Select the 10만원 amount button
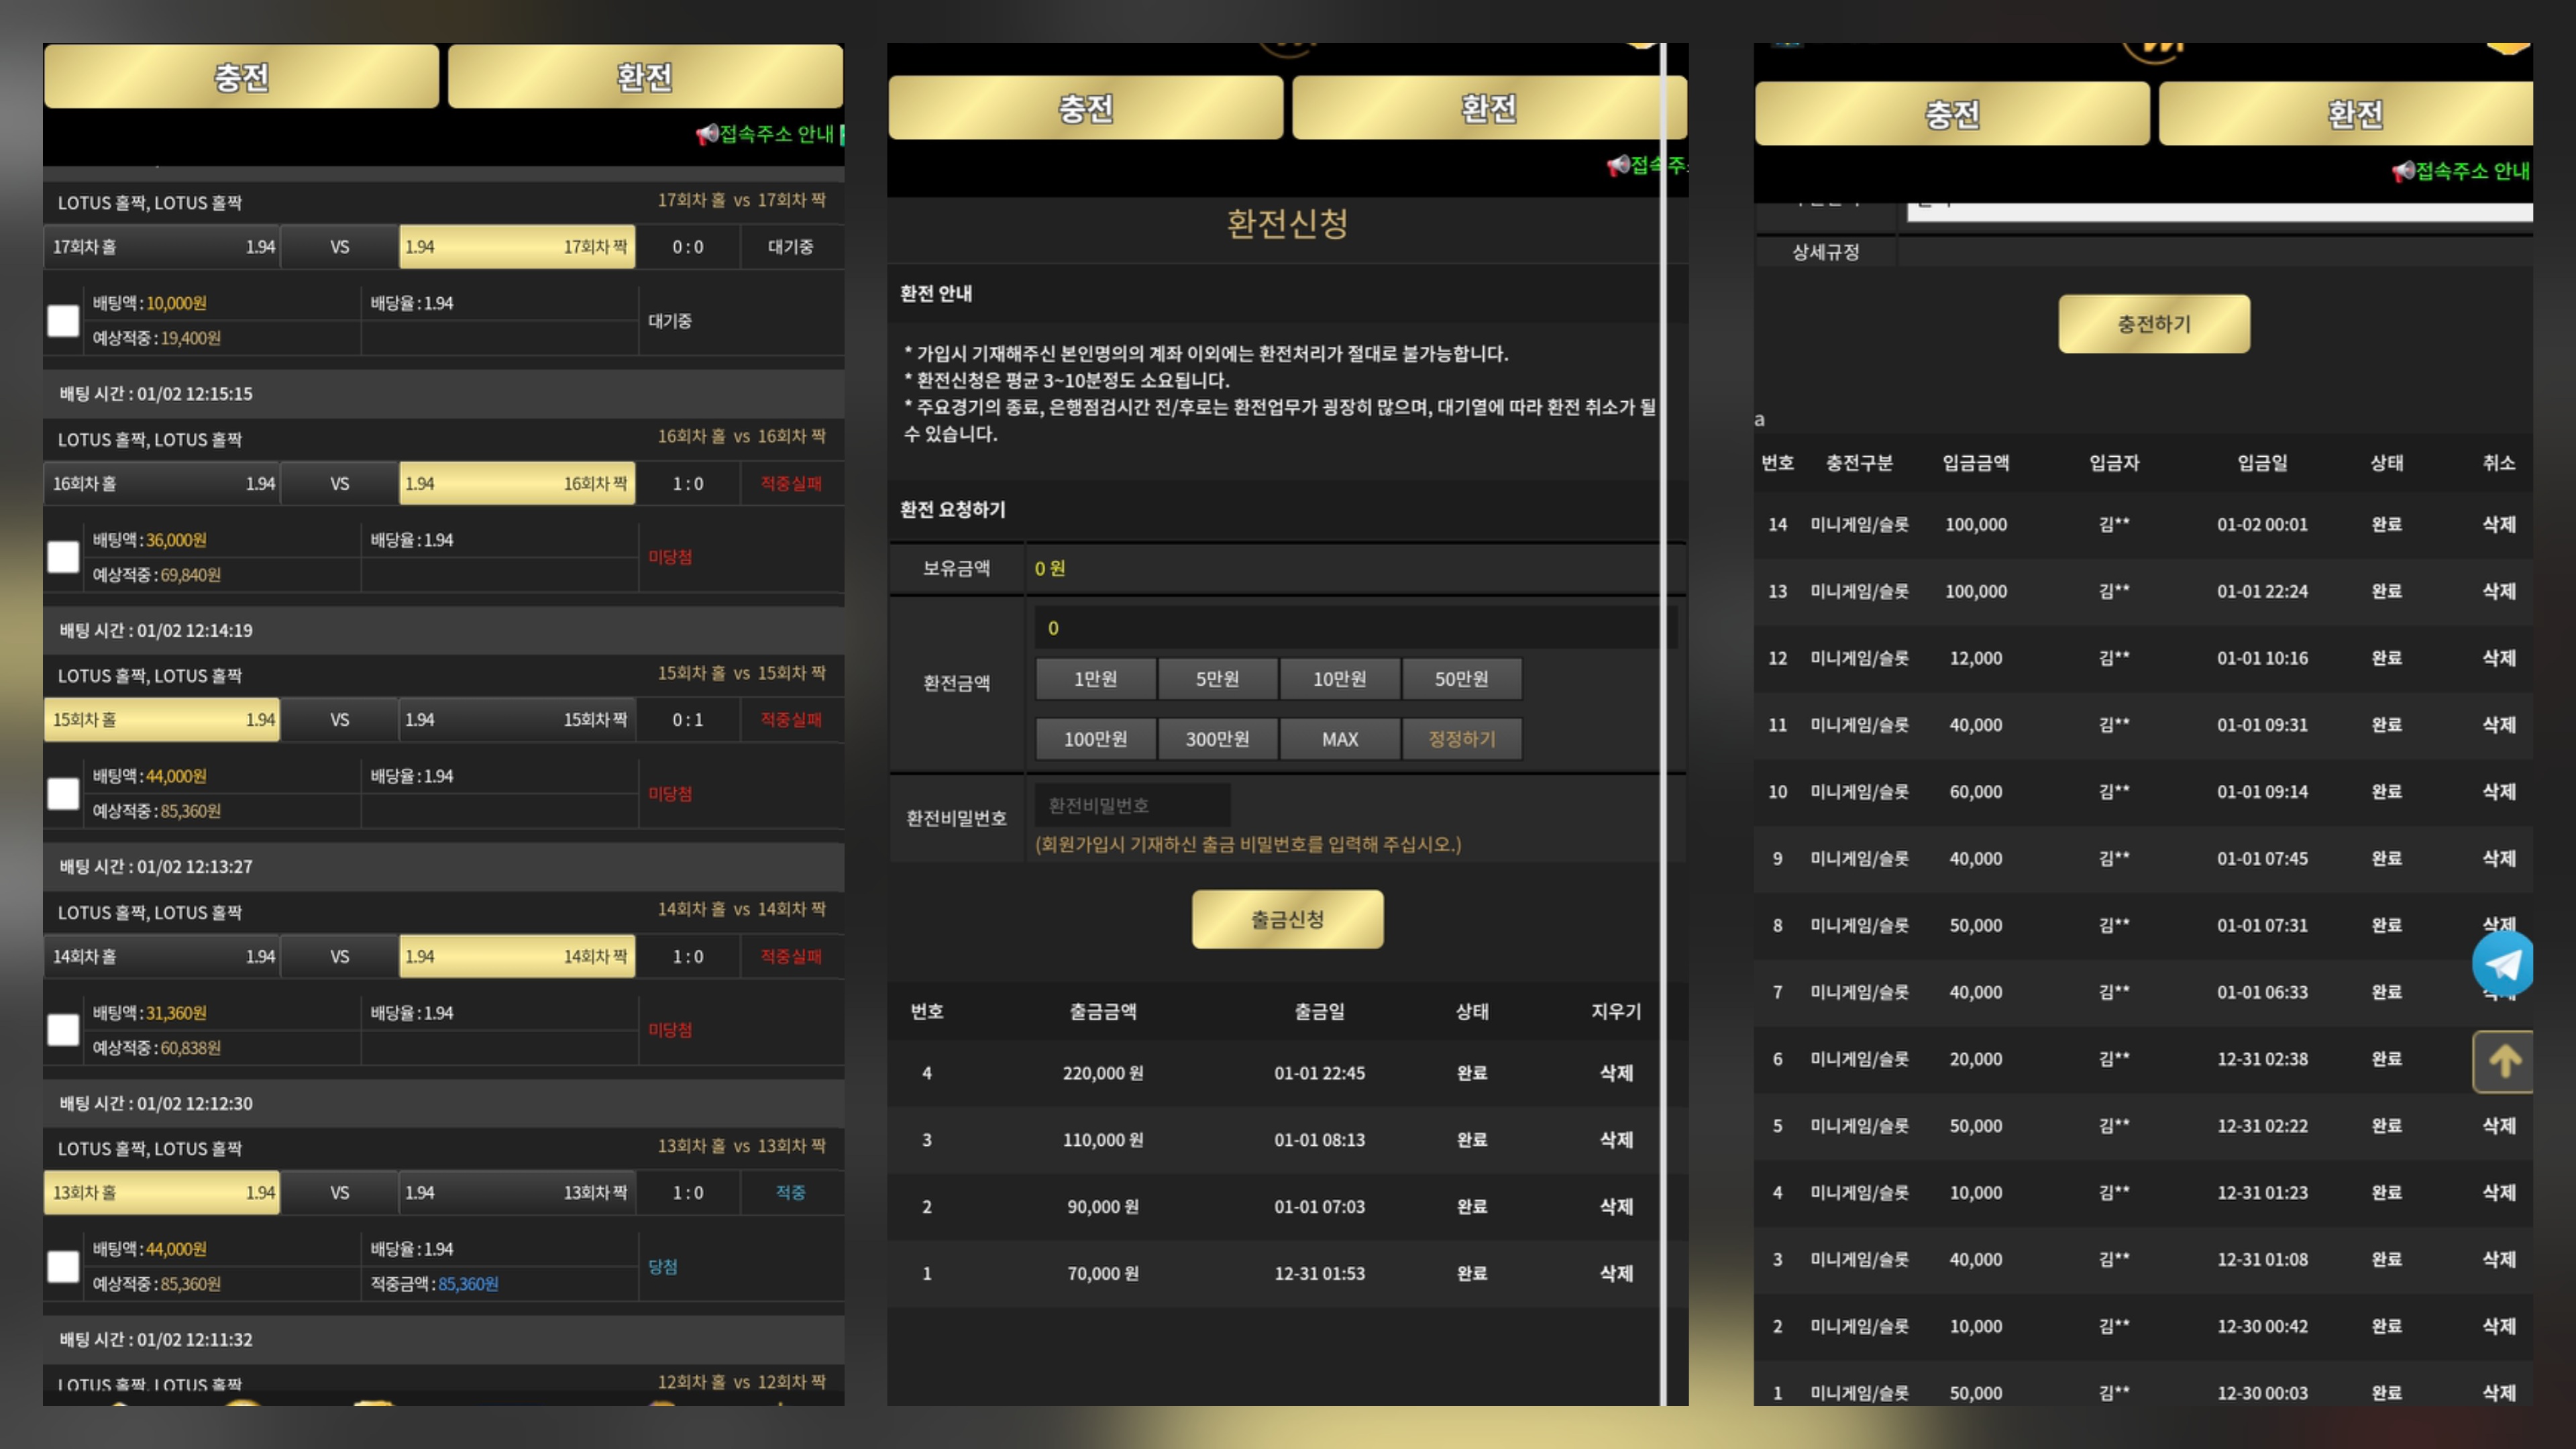The height and width of the screenshot is (1449, 2576). [1339, 679]
